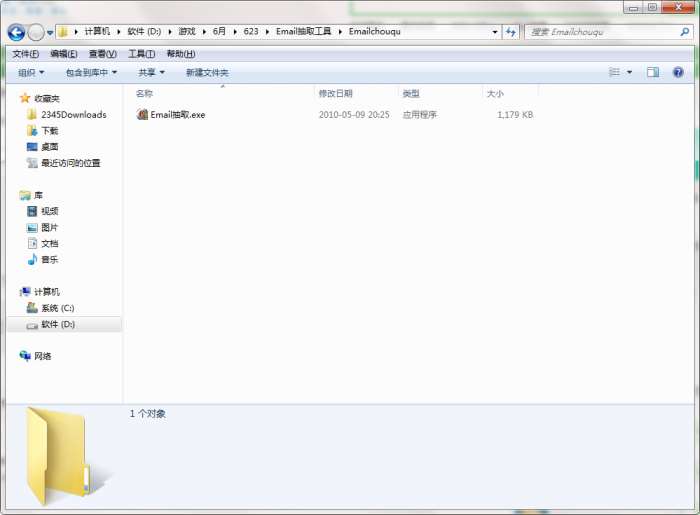Click the blue help question icon
This screenshot has width=700, height=515.
click(678, 72)
